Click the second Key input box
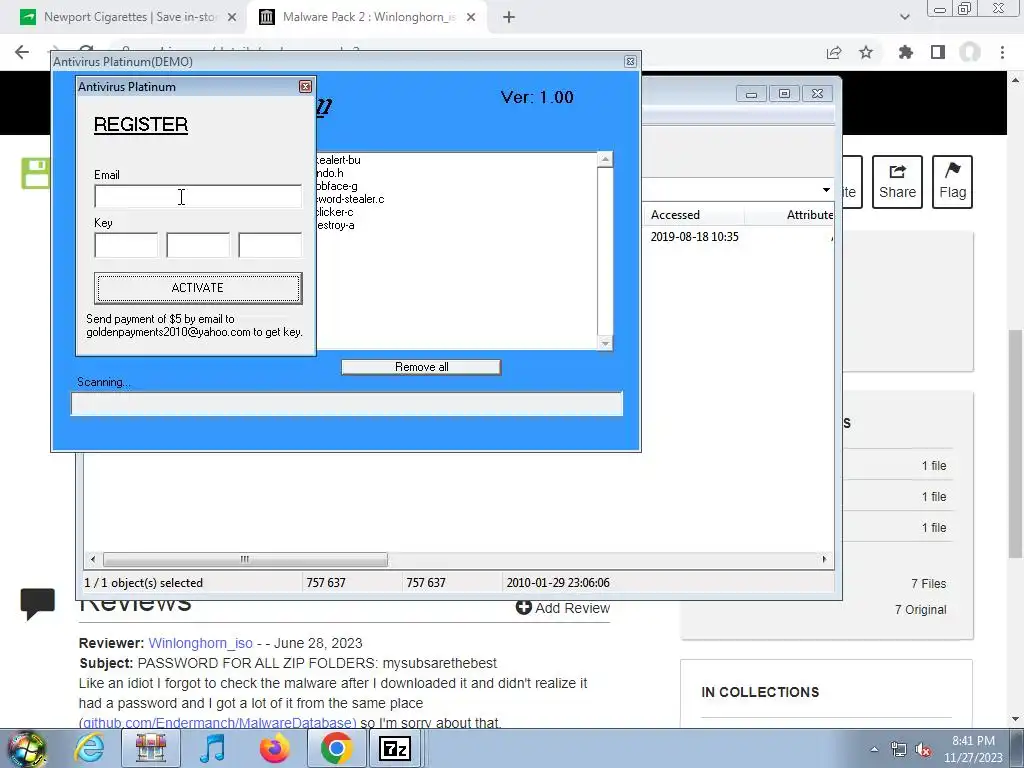Screen dimensions: 1024x768 tap(198, 245)
